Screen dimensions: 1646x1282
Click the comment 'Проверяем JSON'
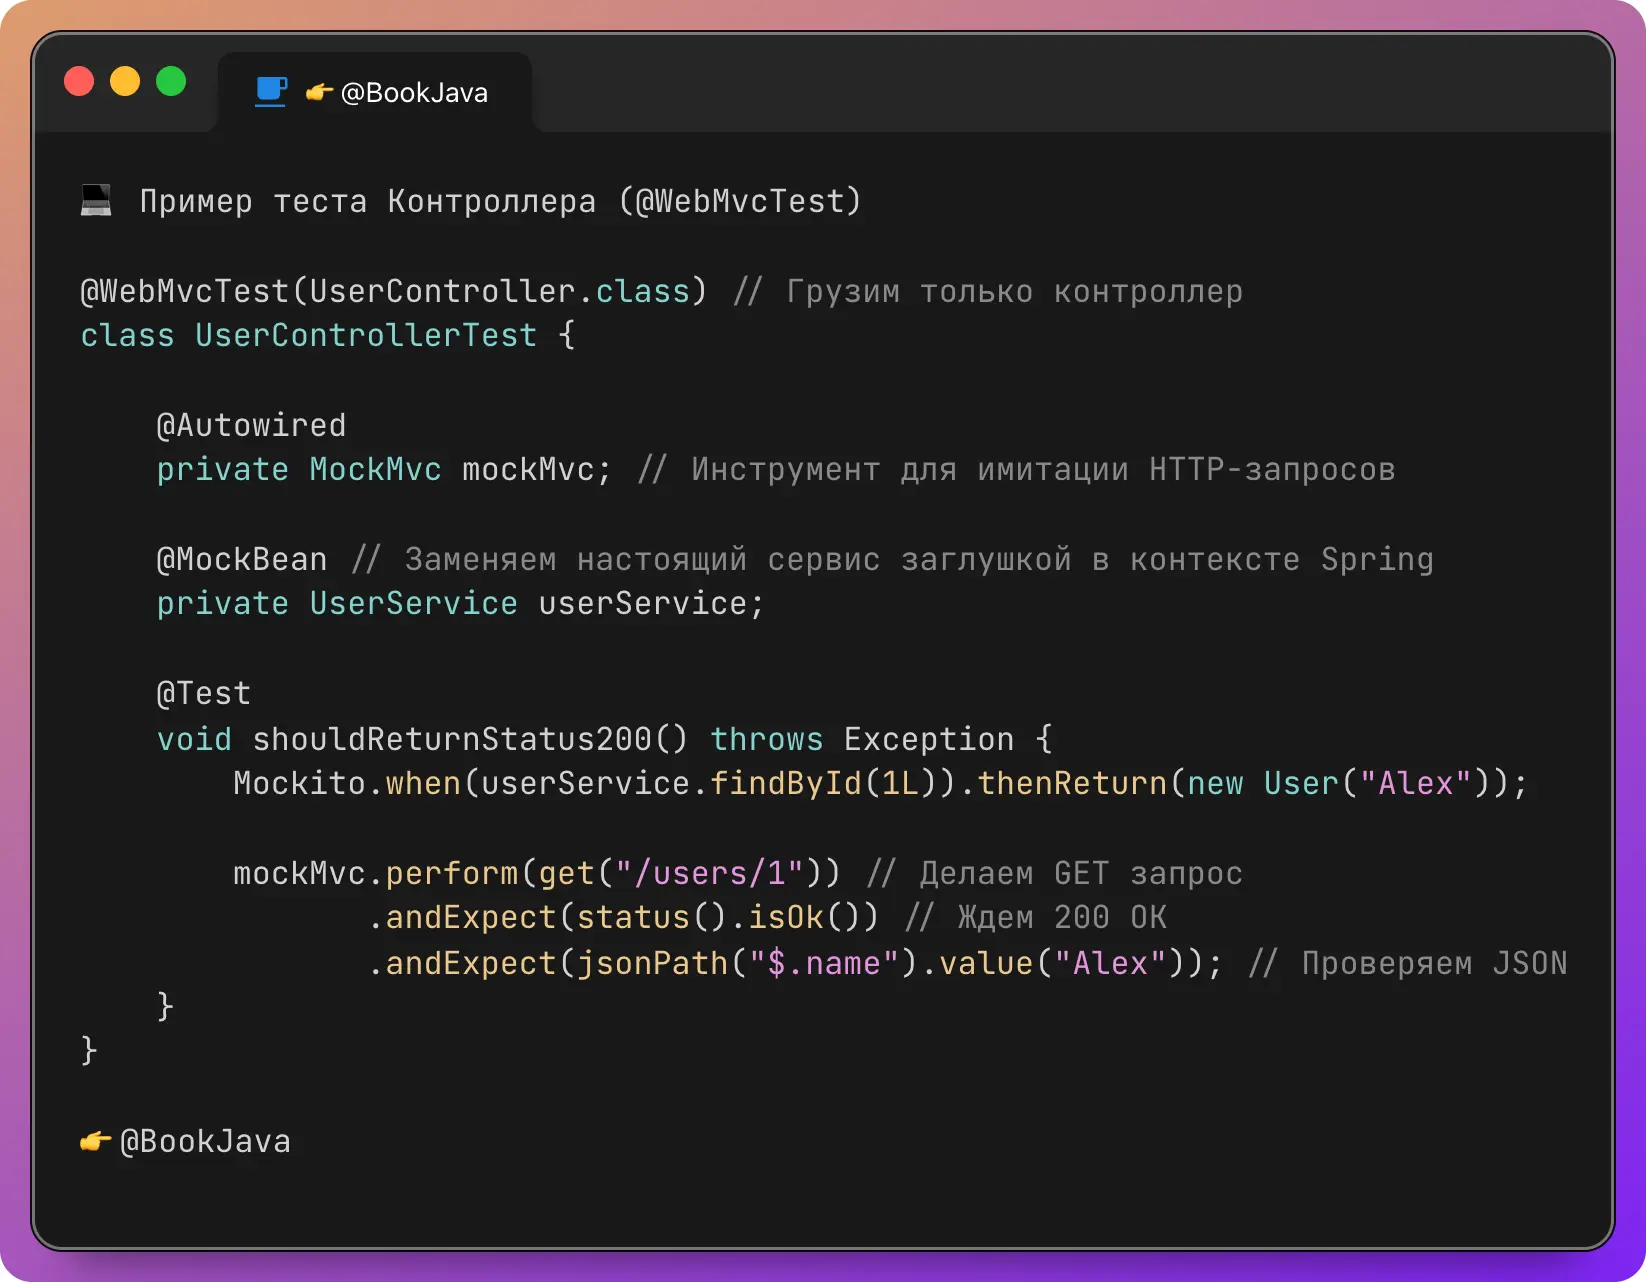pos(1434,963)
